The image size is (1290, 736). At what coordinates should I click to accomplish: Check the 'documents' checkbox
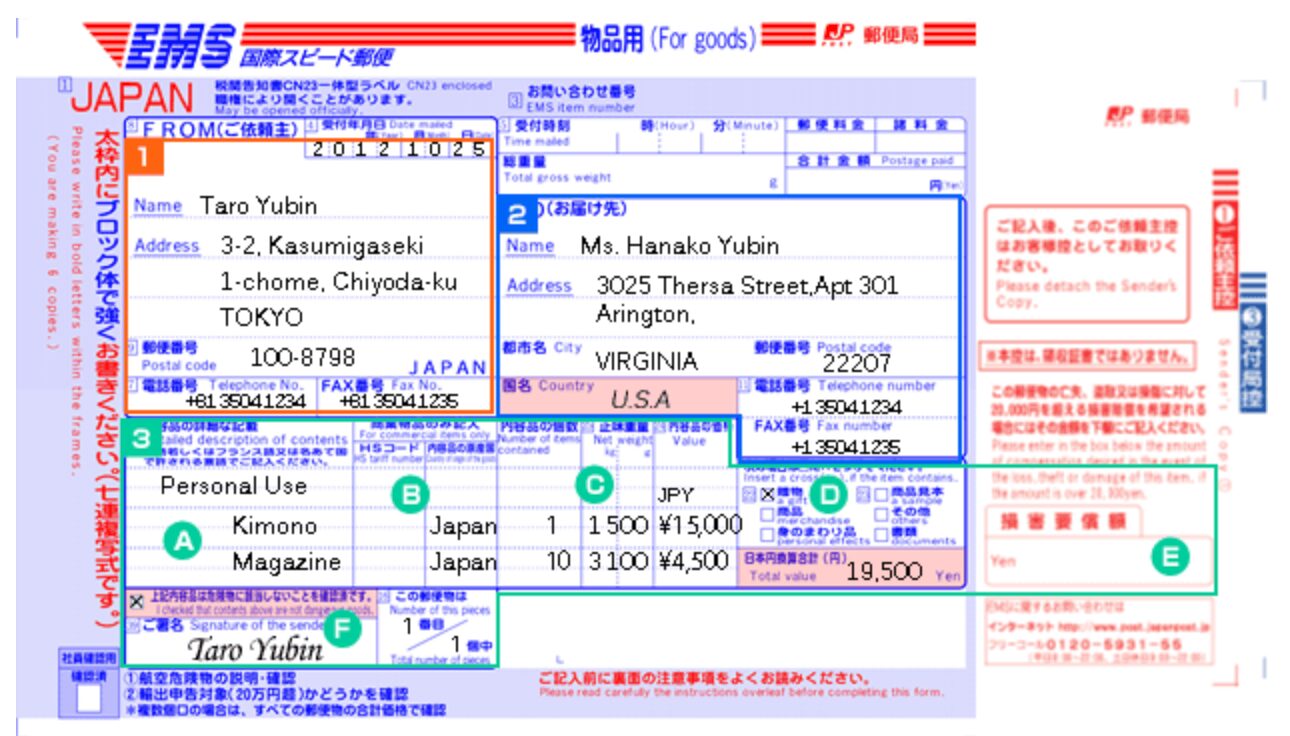881,535
